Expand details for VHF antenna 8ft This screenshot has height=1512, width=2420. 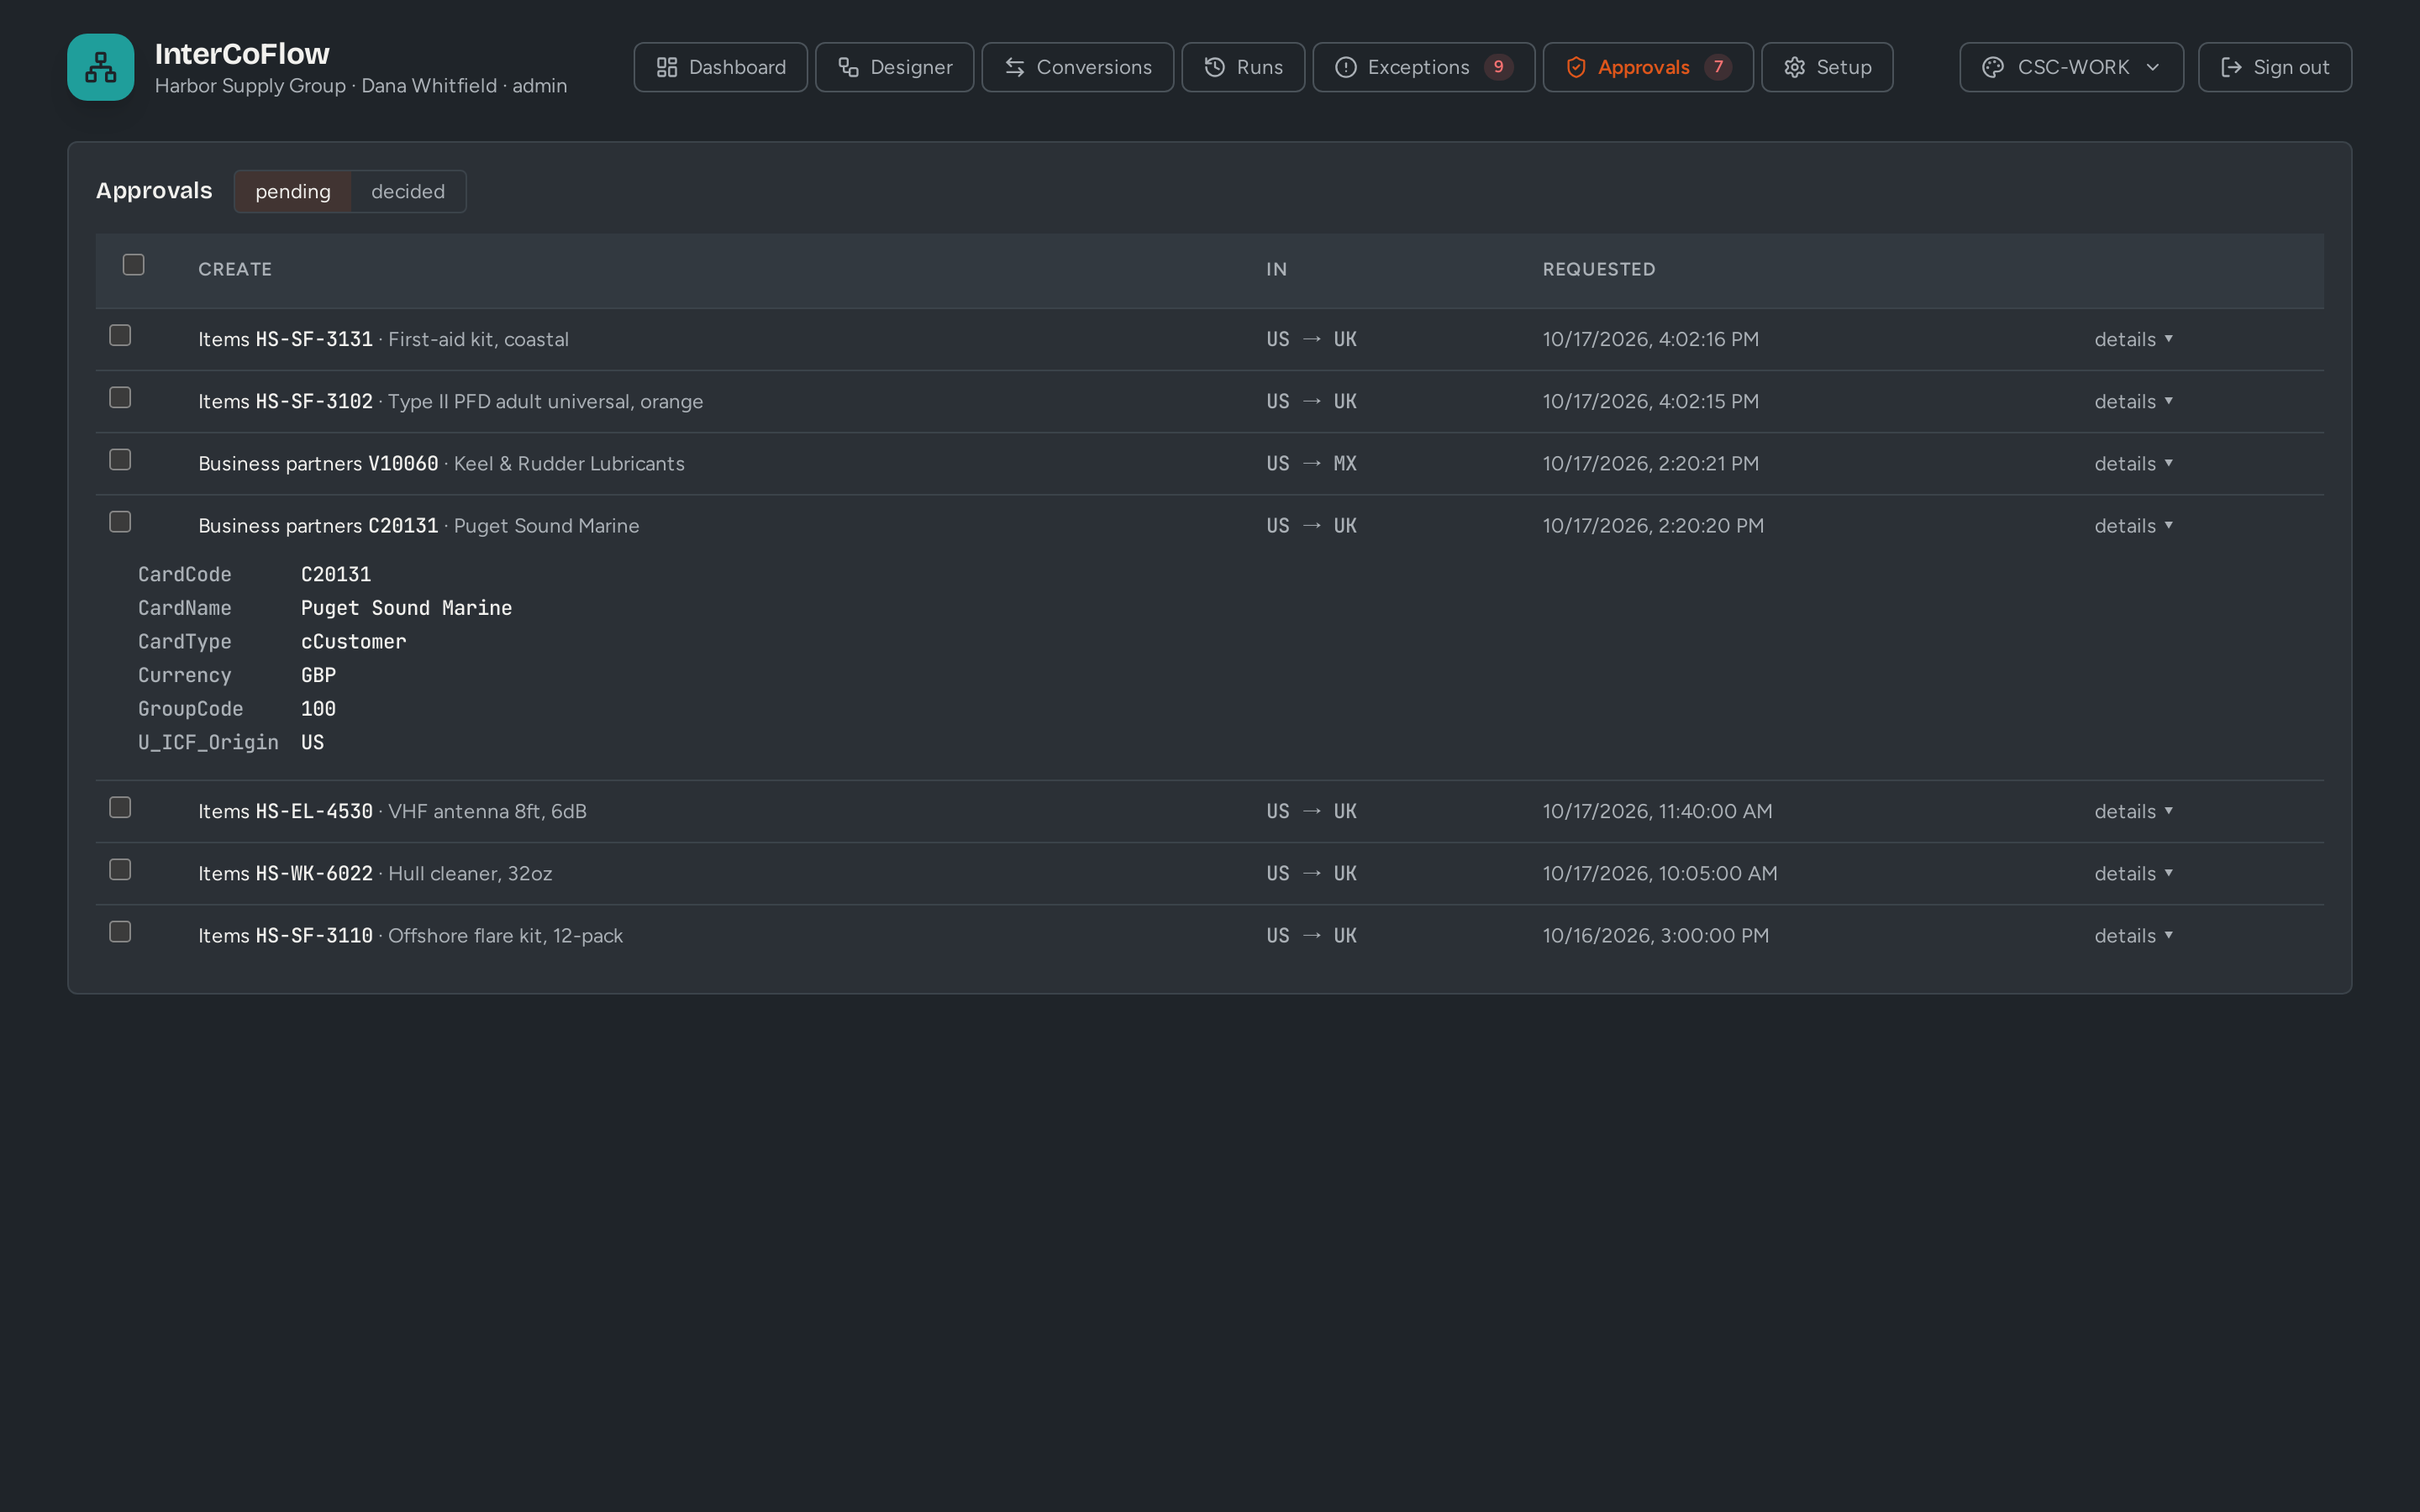(x=2133, y=811)
